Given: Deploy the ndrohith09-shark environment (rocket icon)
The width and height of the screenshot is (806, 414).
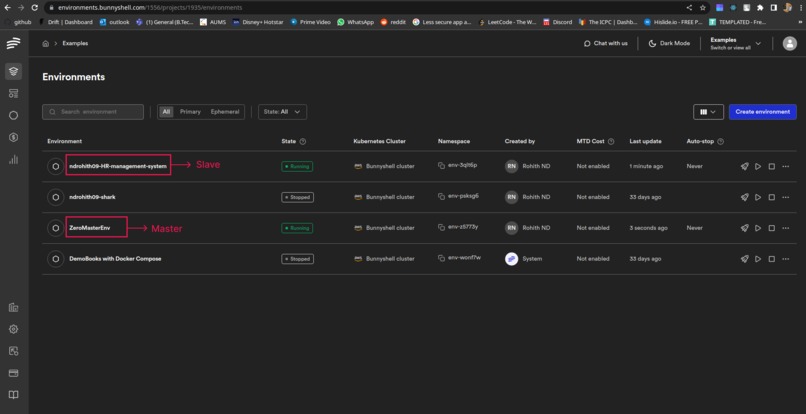Looking at the screenshot, I should point(744,197).
